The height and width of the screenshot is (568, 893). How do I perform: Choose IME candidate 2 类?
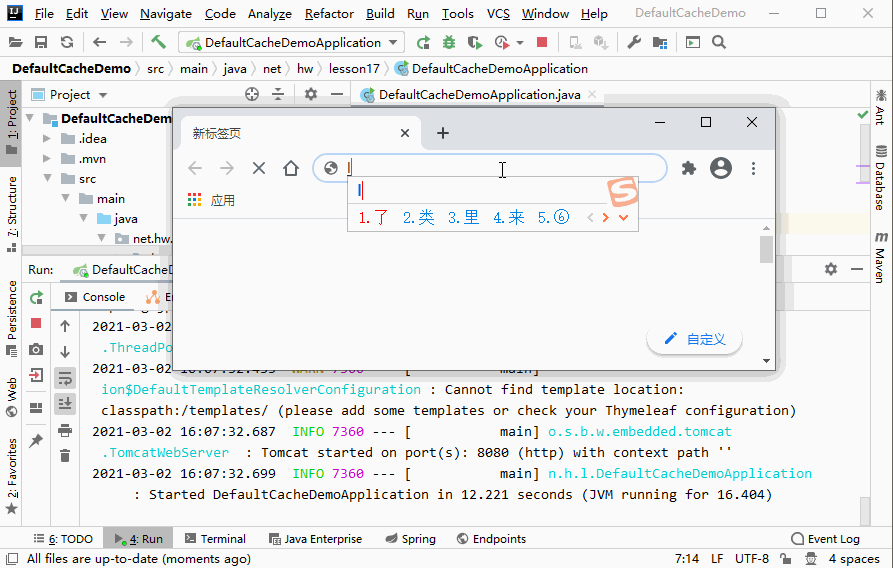(x=419, y=217)
